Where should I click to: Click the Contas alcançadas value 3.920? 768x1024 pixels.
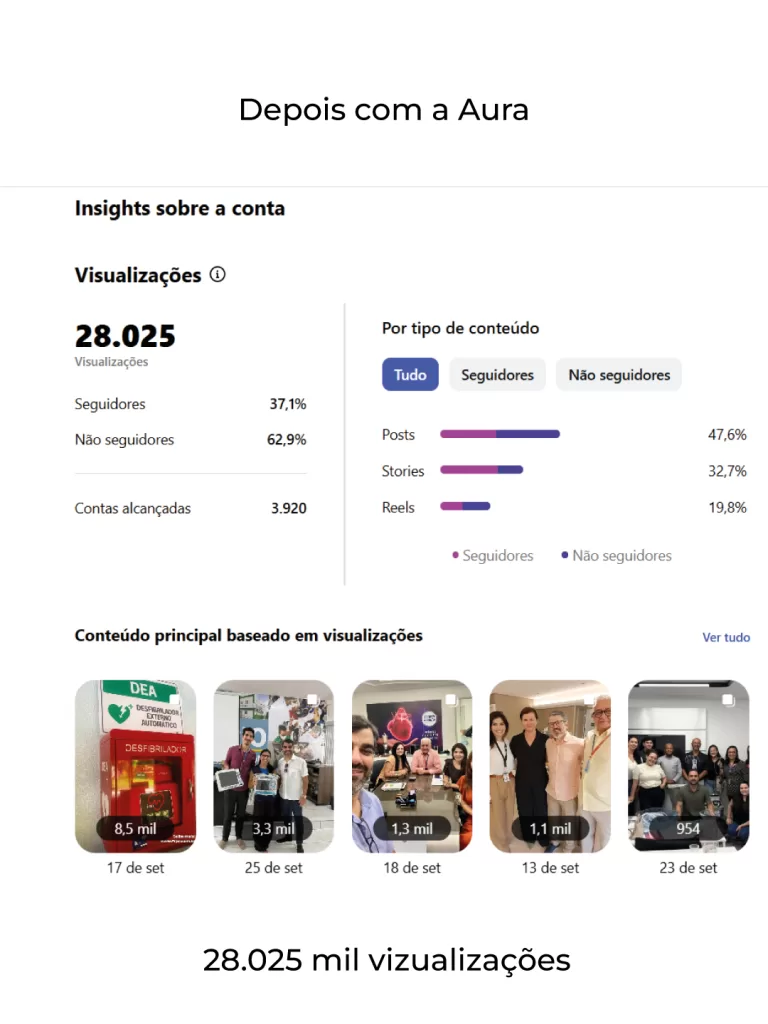click(x=288, y=508)
